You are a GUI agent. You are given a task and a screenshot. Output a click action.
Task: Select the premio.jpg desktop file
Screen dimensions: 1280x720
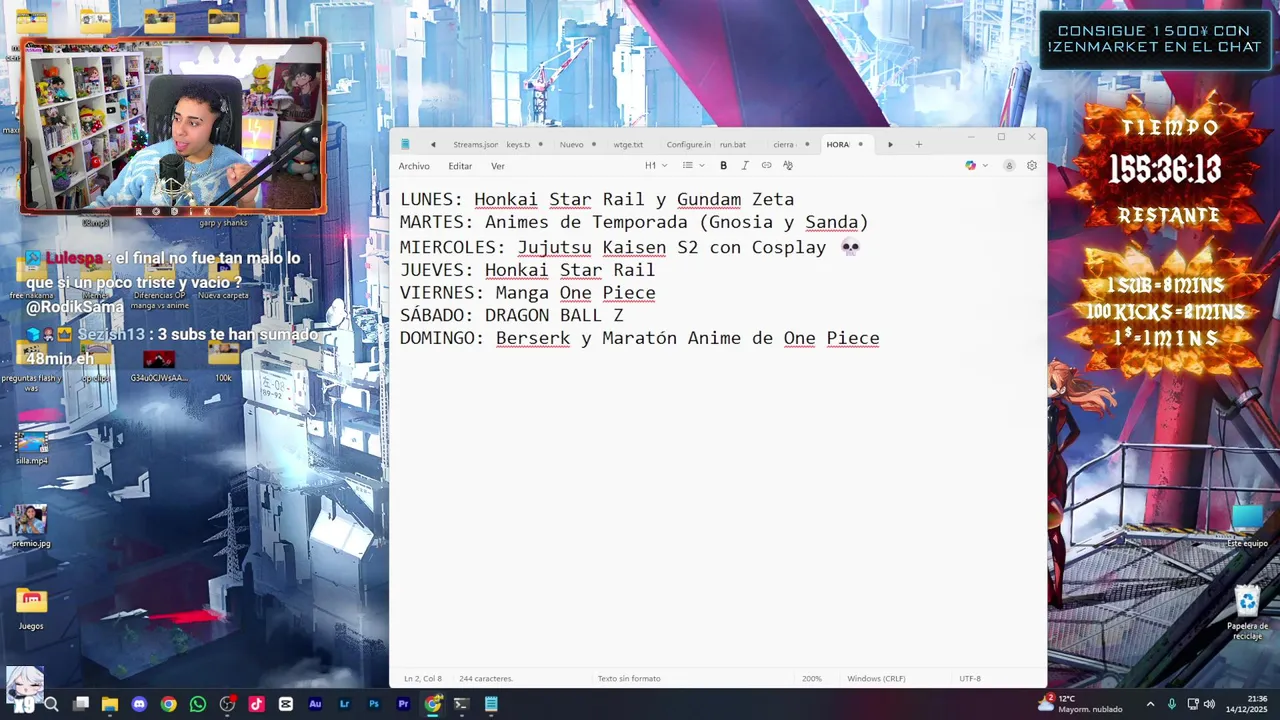point(31,526)
